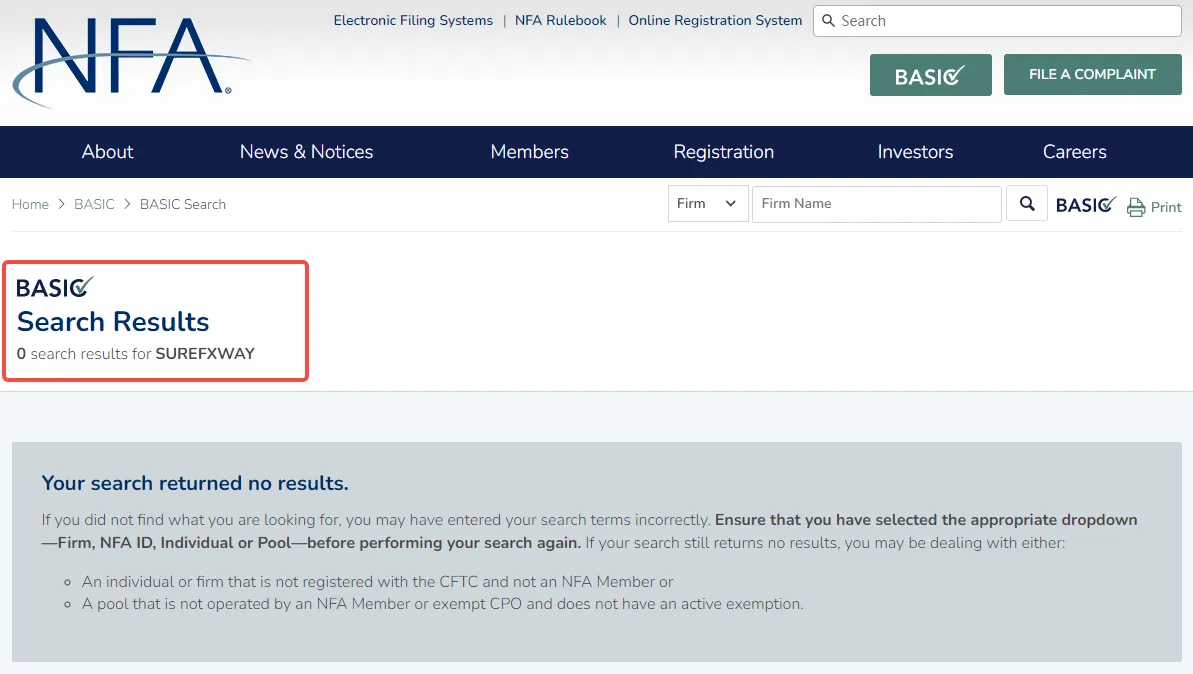
Task: Open the Careers menu
Action: coord(1074,152)
